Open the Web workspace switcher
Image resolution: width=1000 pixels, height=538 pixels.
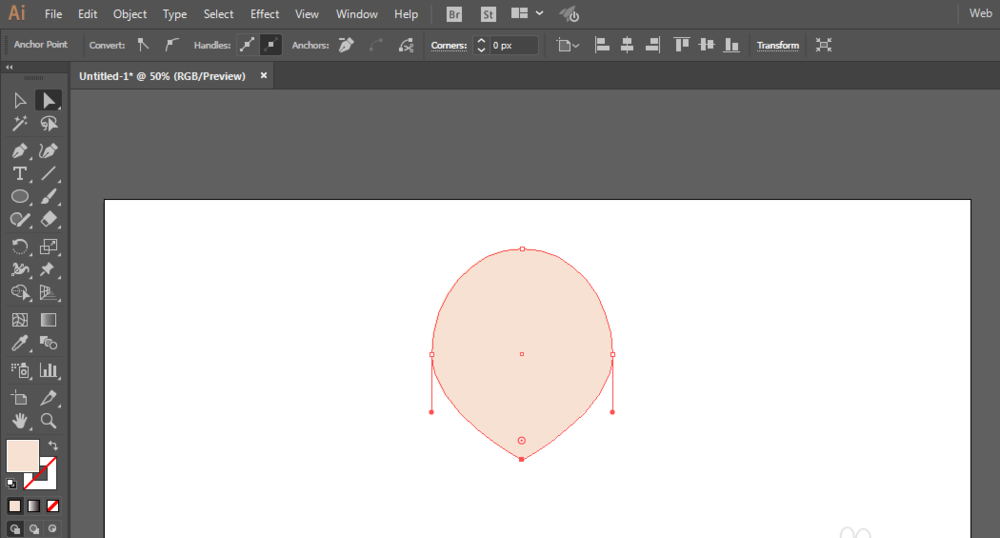pyautogui.click(x=980, y=13)
